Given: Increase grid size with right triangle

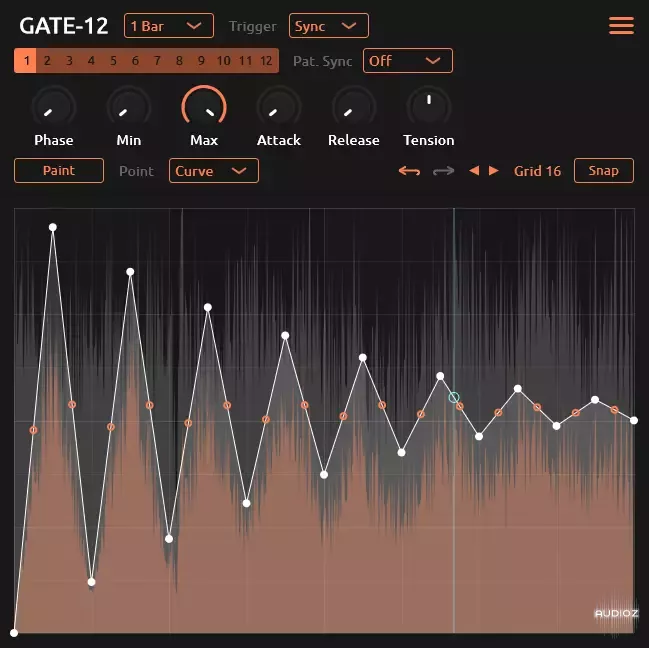Looking at the screenshot, I should tap(493, 170).
